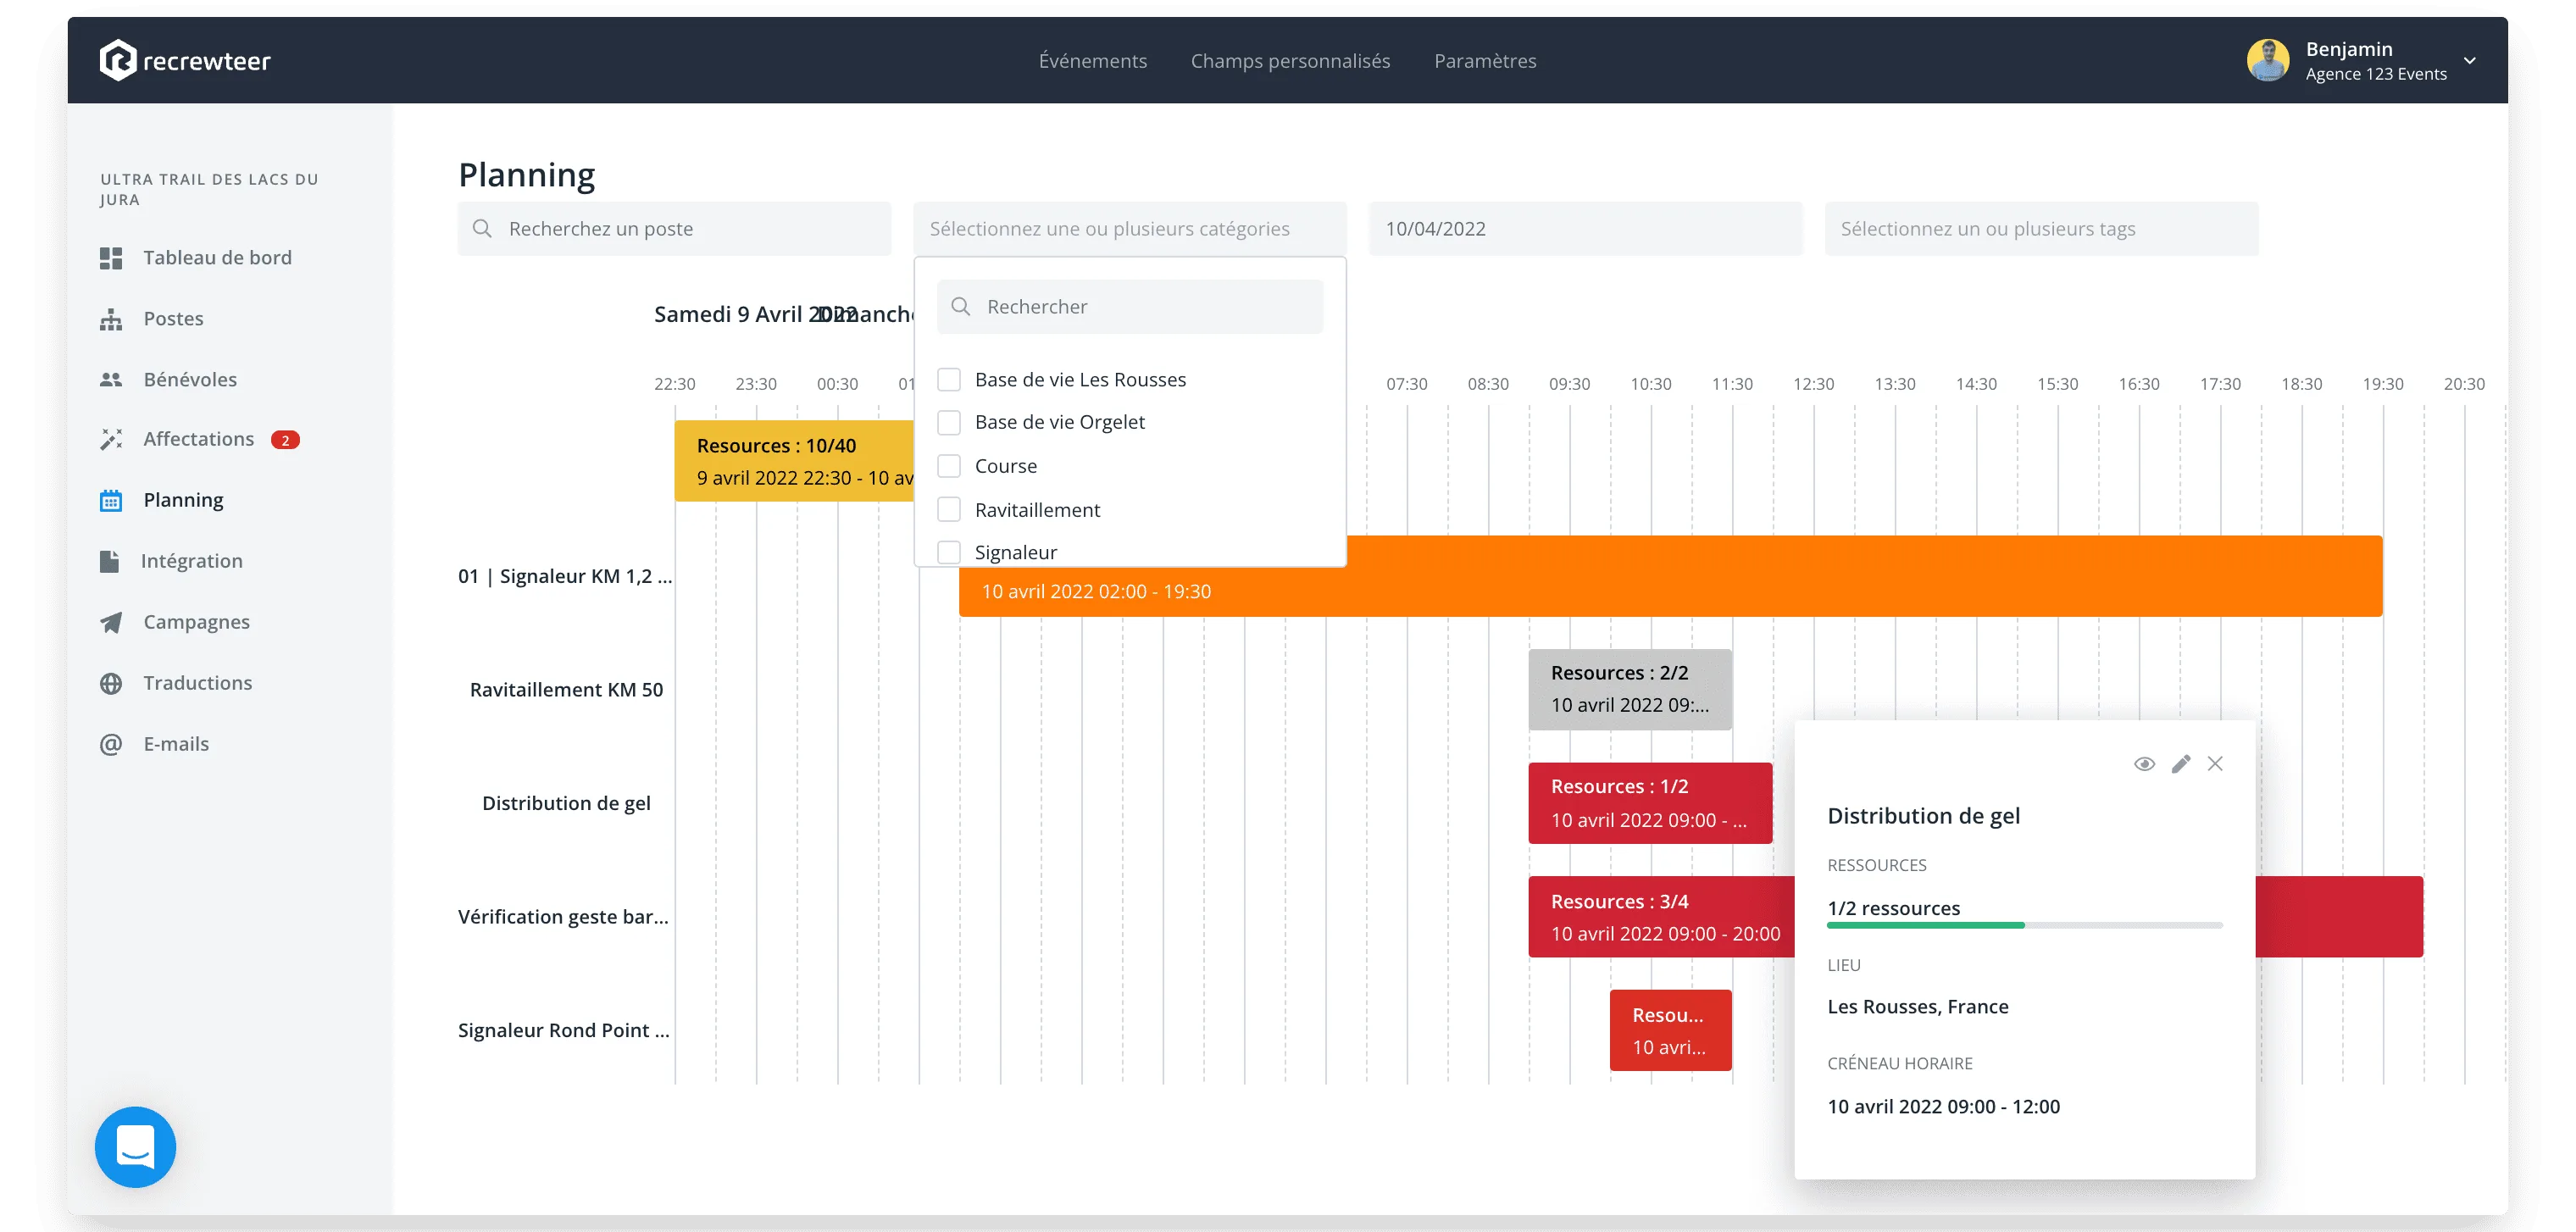This screenshot has height=1232, width=2576.
Task: Open Champs personnalisés menu
Action: point(1290,61)
